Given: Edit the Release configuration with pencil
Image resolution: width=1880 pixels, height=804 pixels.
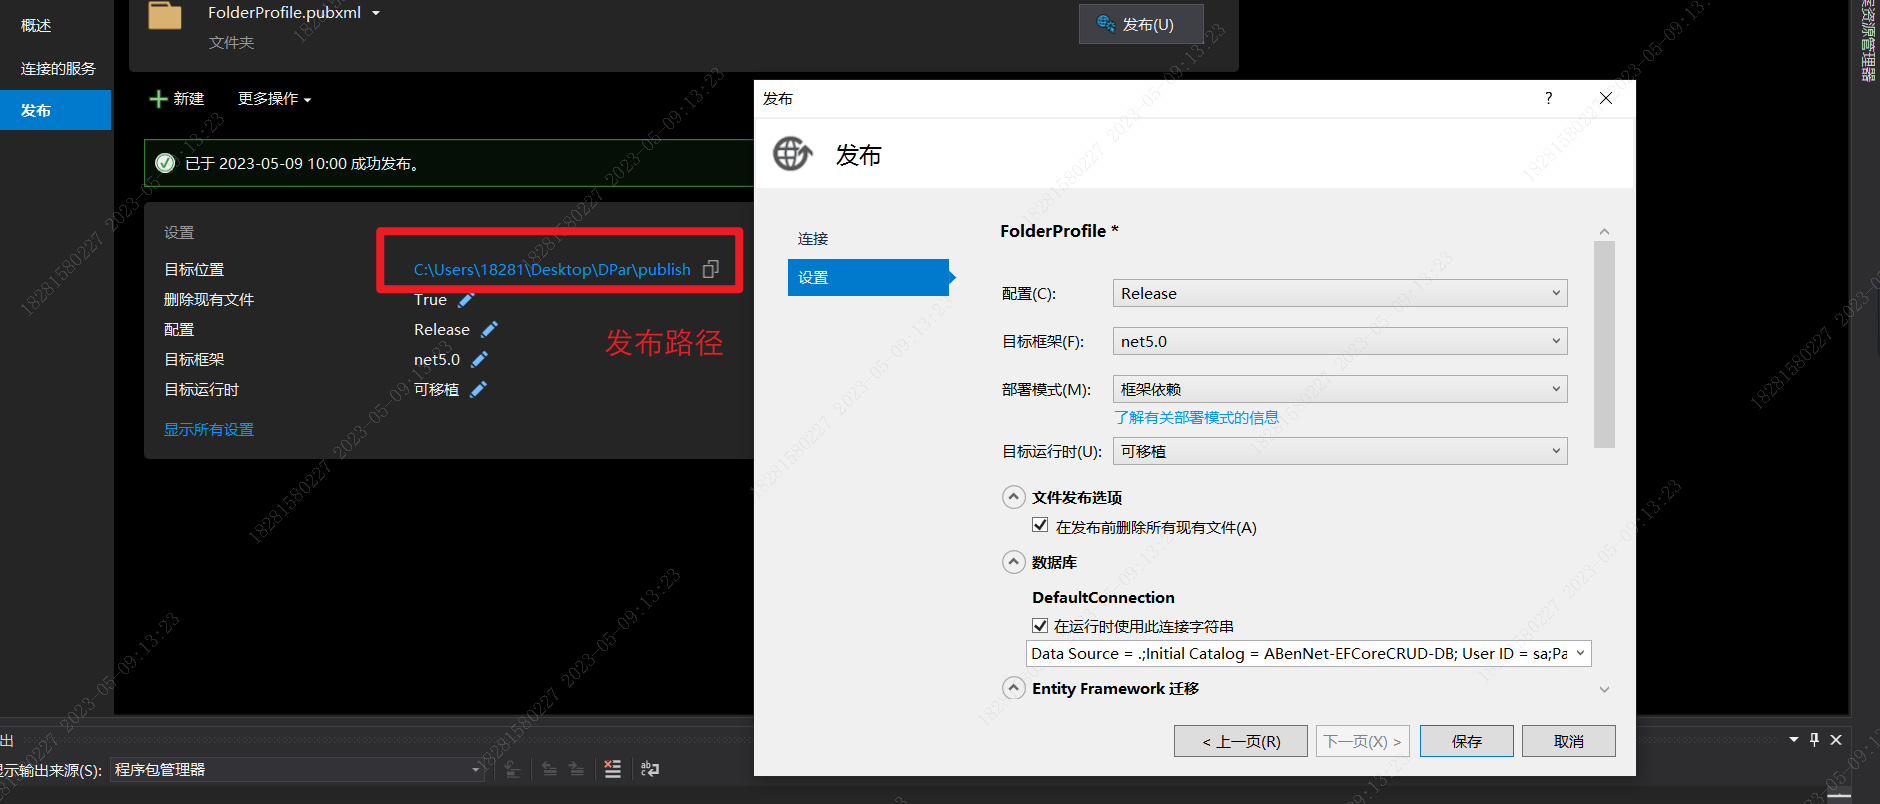Looking at the screenshot, I should pos(489,329).
